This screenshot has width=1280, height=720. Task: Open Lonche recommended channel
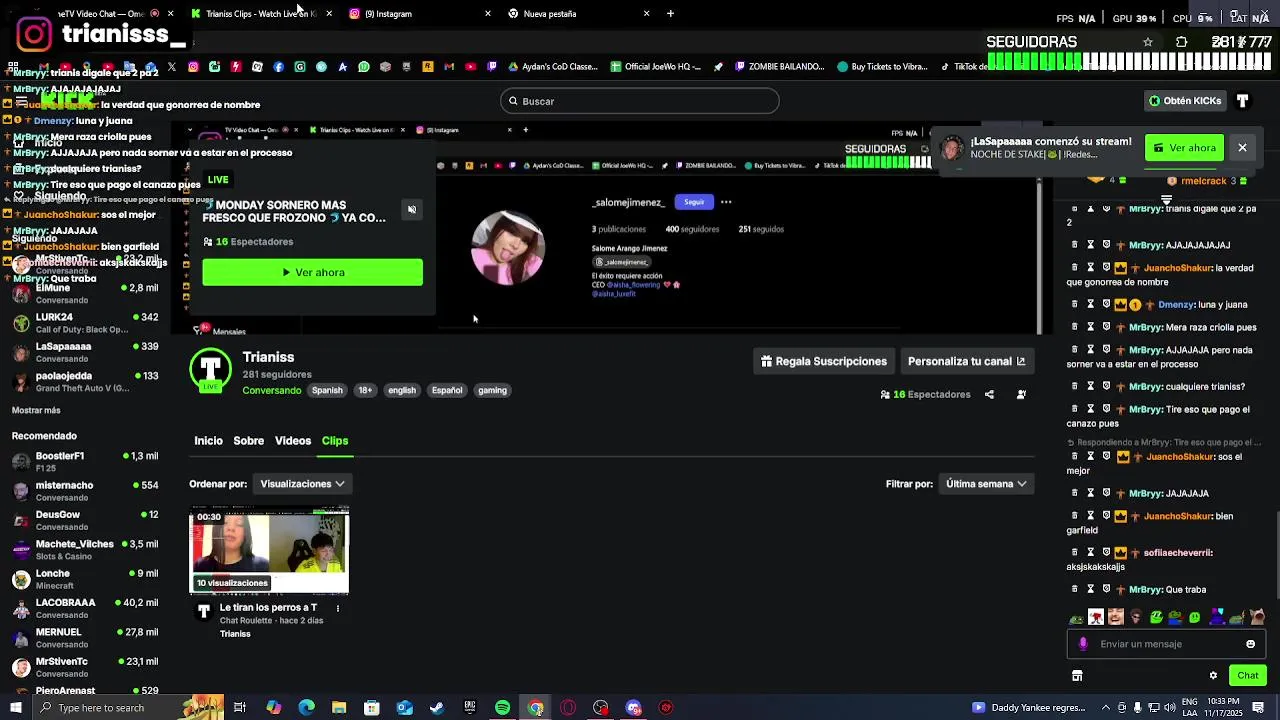(x=85, y=579)
